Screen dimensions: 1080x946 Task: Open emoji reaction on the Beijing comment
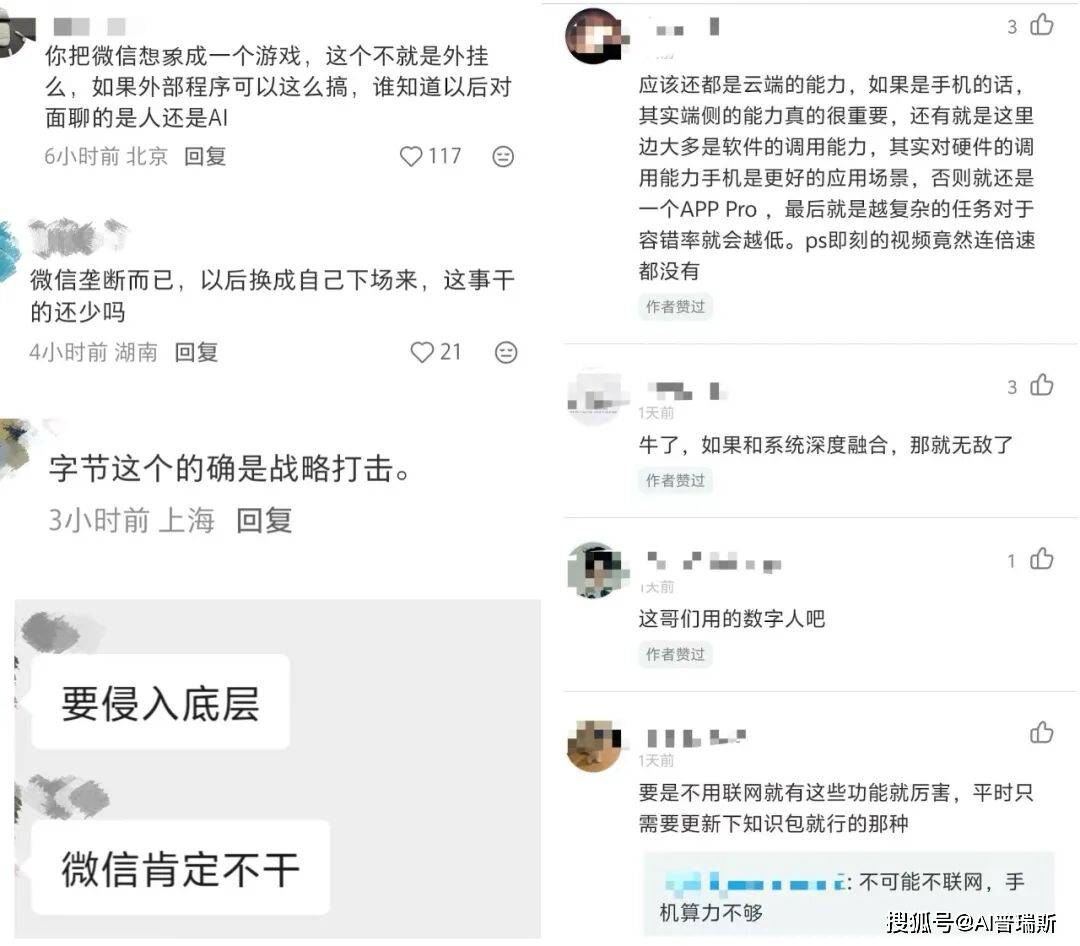pos(503,156)
